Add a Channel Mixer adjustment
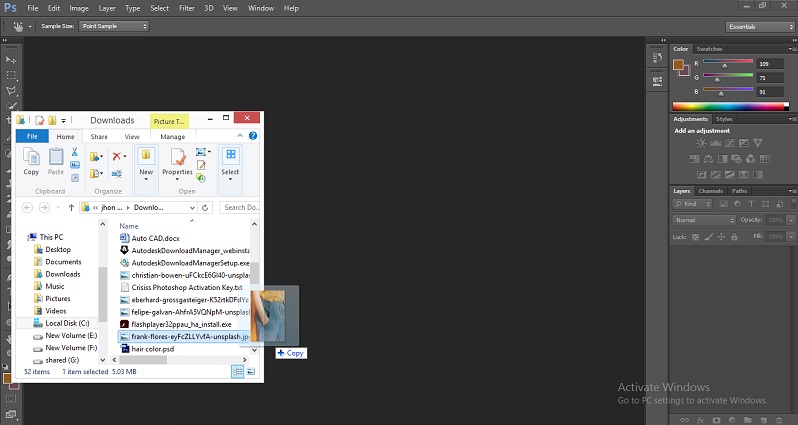The image size is (798, 425). point(750,159)
